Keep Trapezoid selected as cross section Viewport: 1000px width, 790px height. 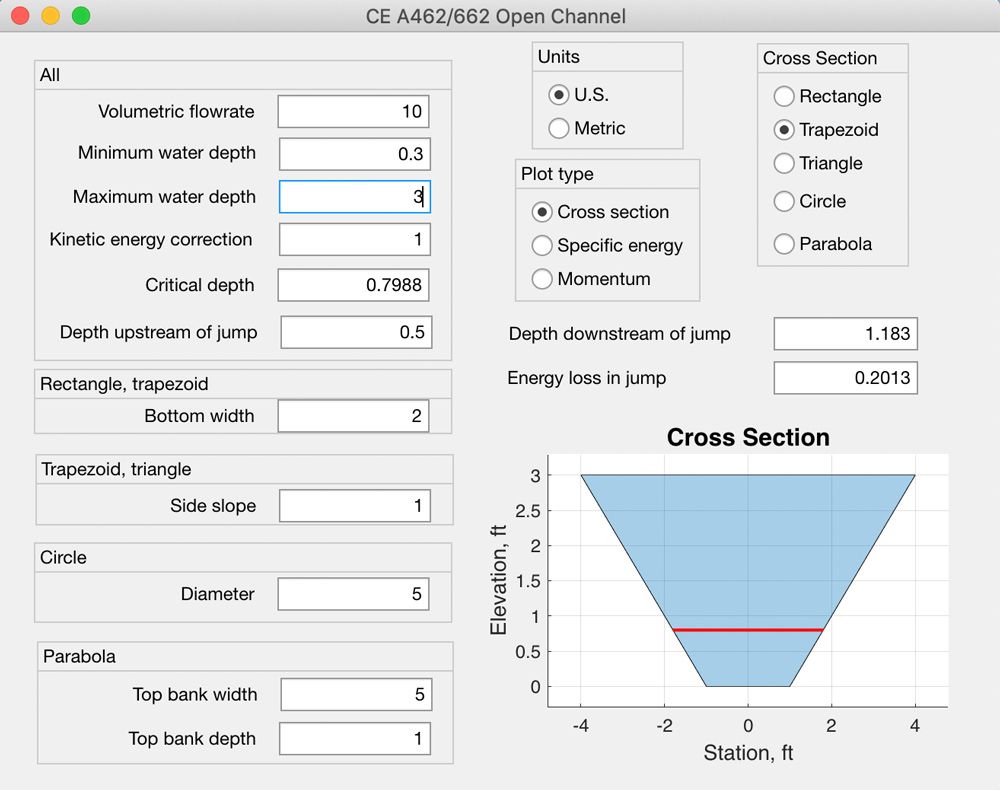[x=784, y=129]
